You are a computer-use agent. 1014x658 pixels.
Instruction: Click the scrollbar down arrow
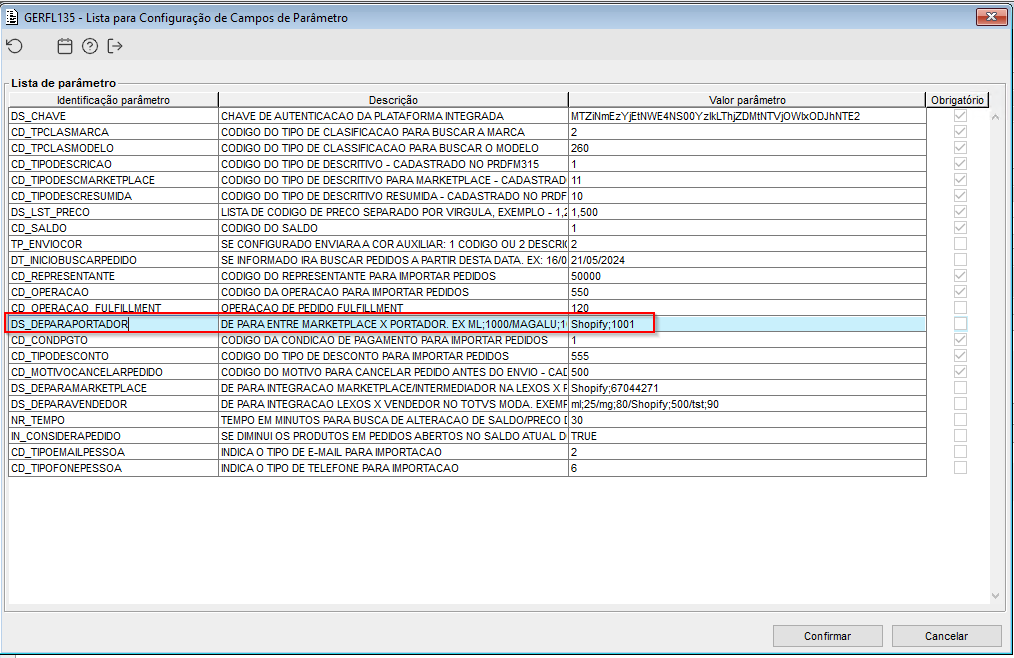click(995, 596)
